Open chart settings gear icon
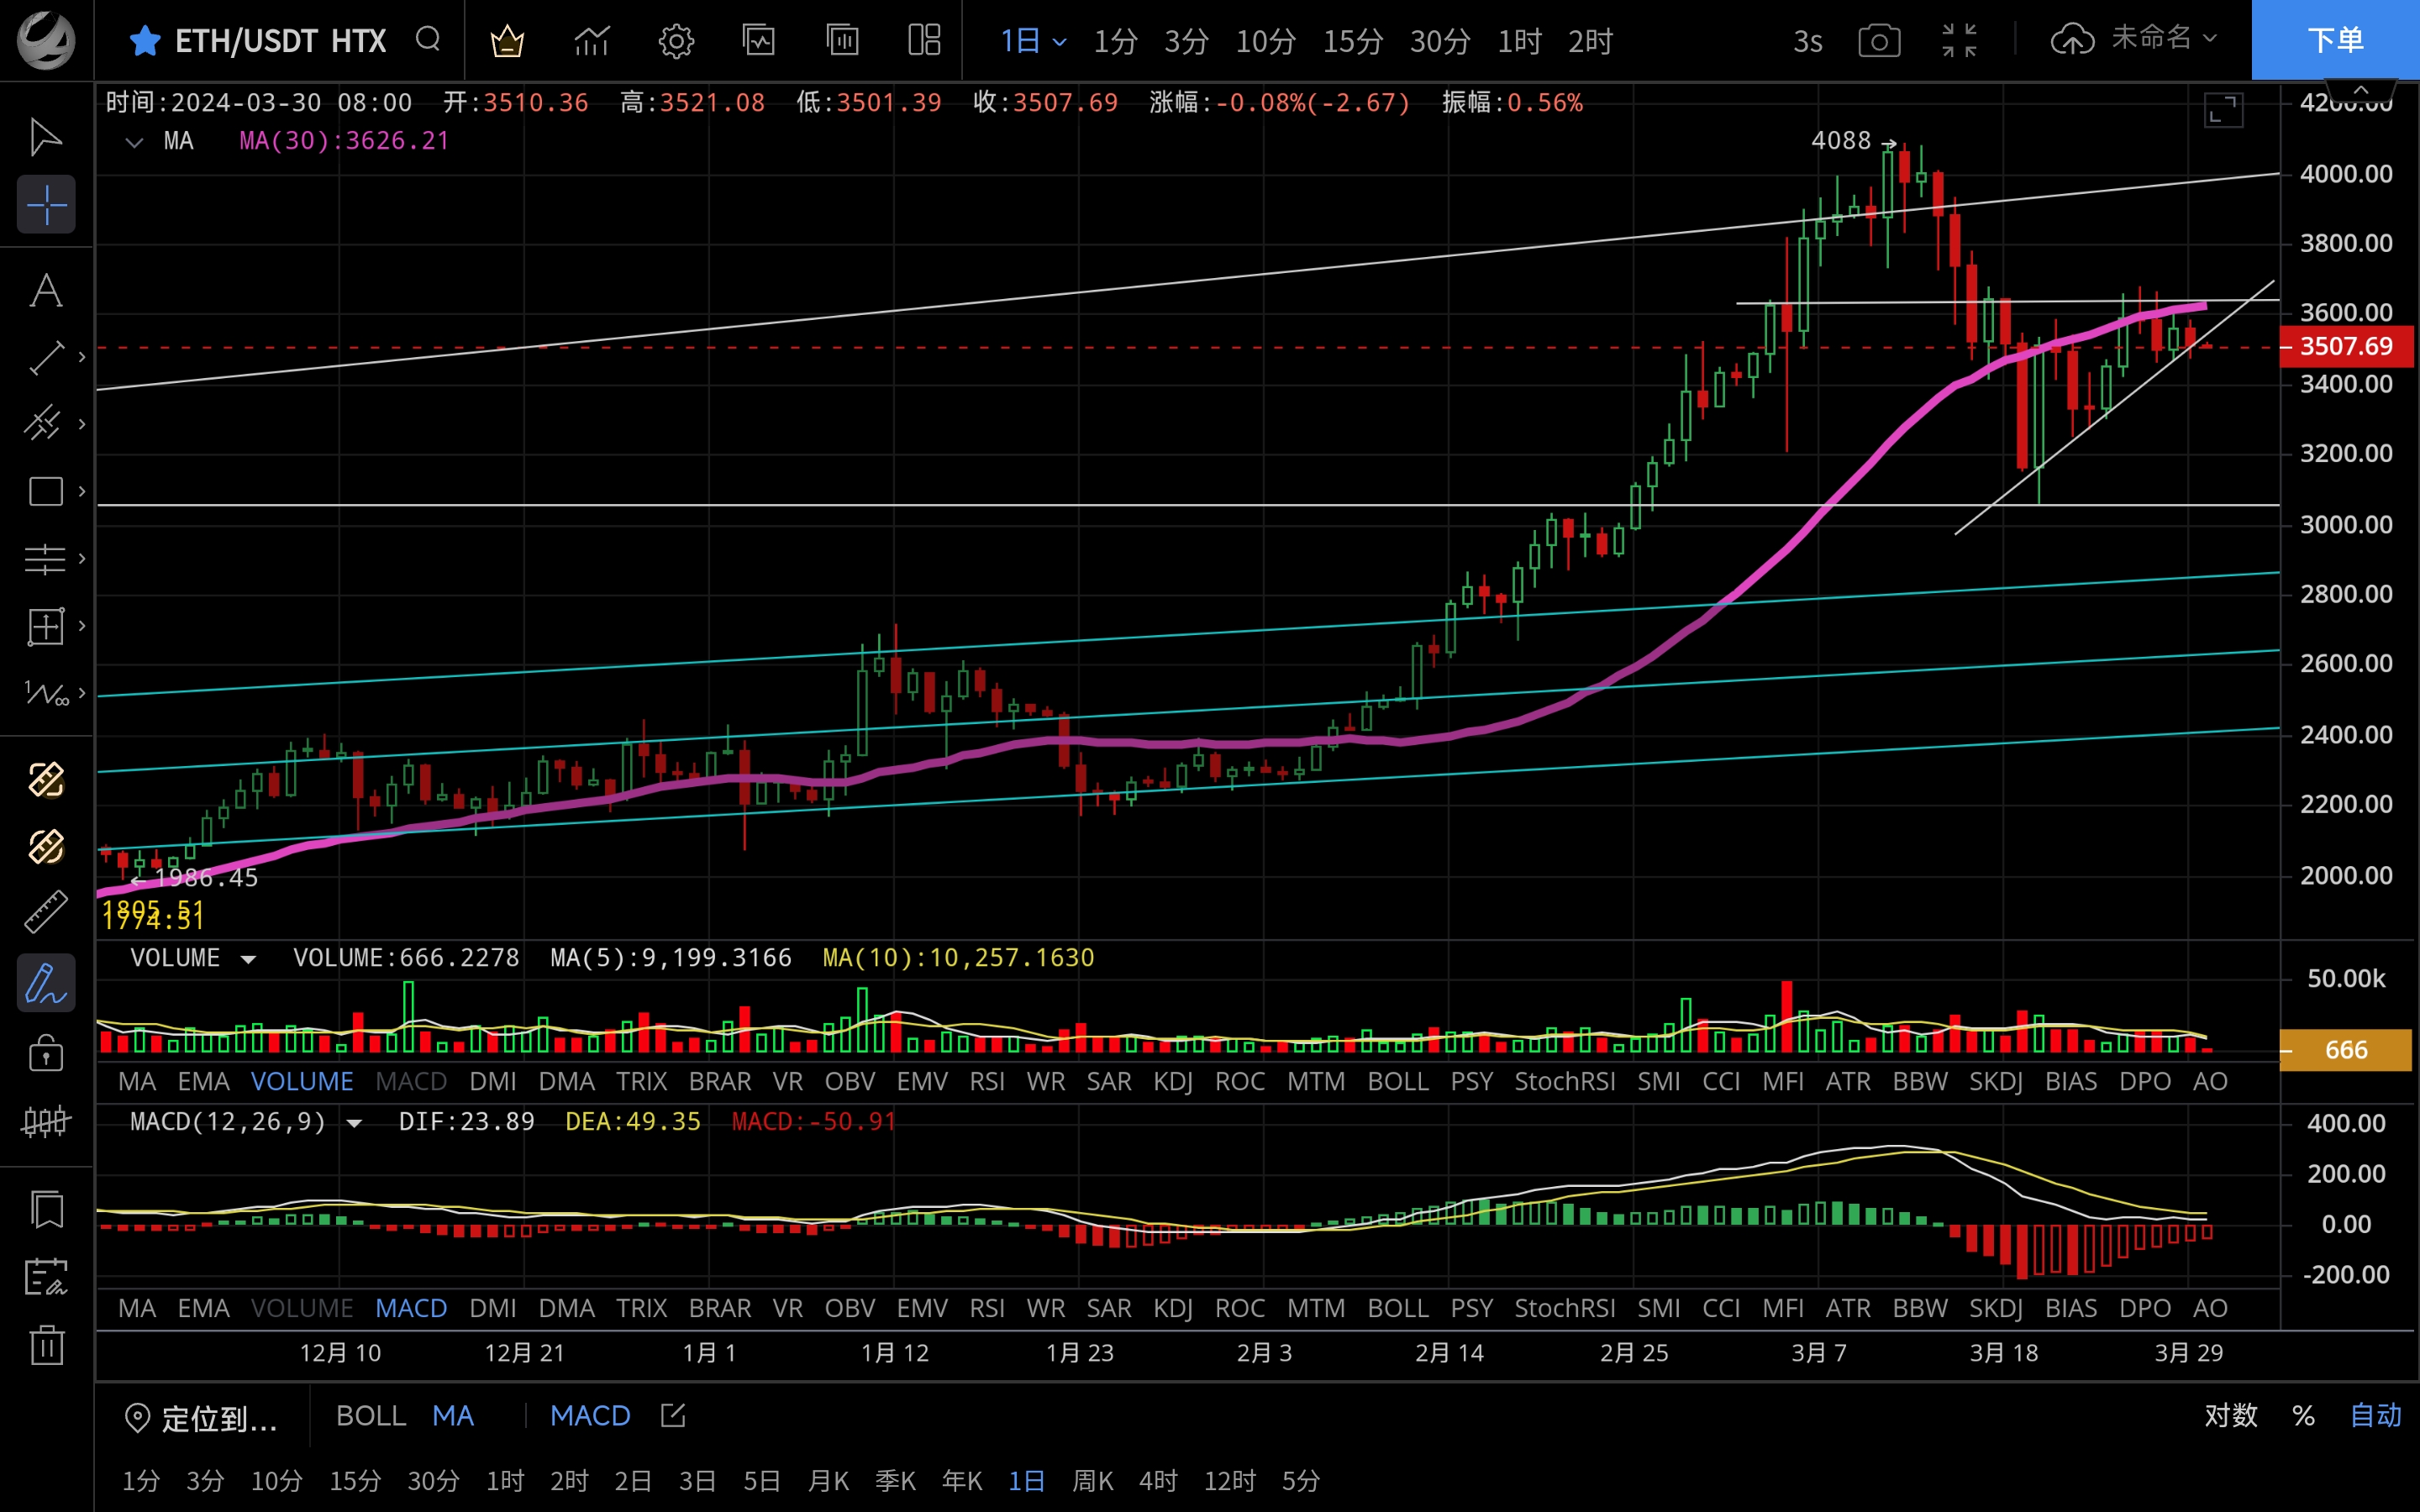Viewport: 2420px width, 1512px height. (676, 41)
